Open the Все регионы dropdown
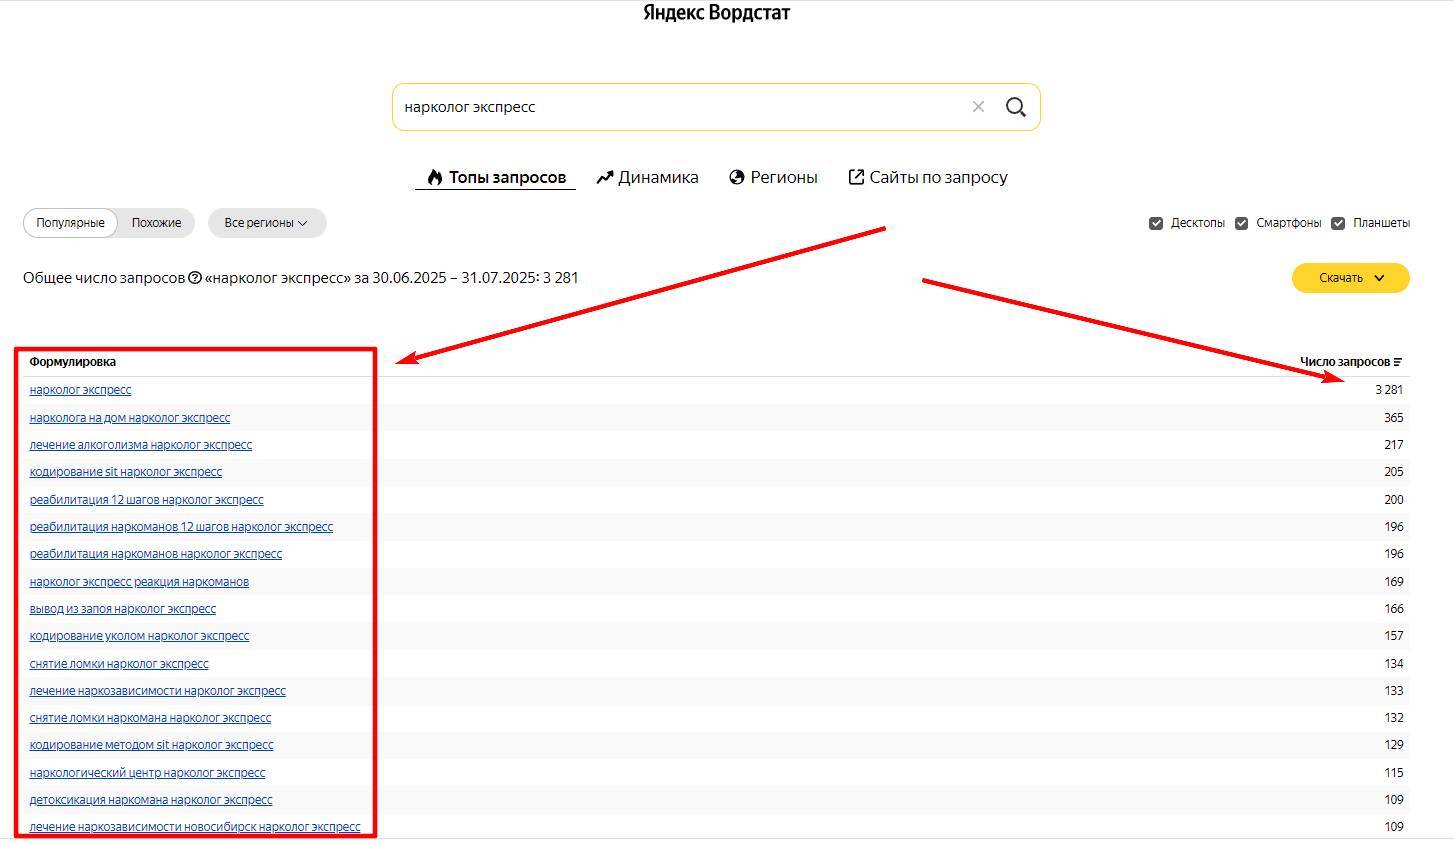 [266, 223]
